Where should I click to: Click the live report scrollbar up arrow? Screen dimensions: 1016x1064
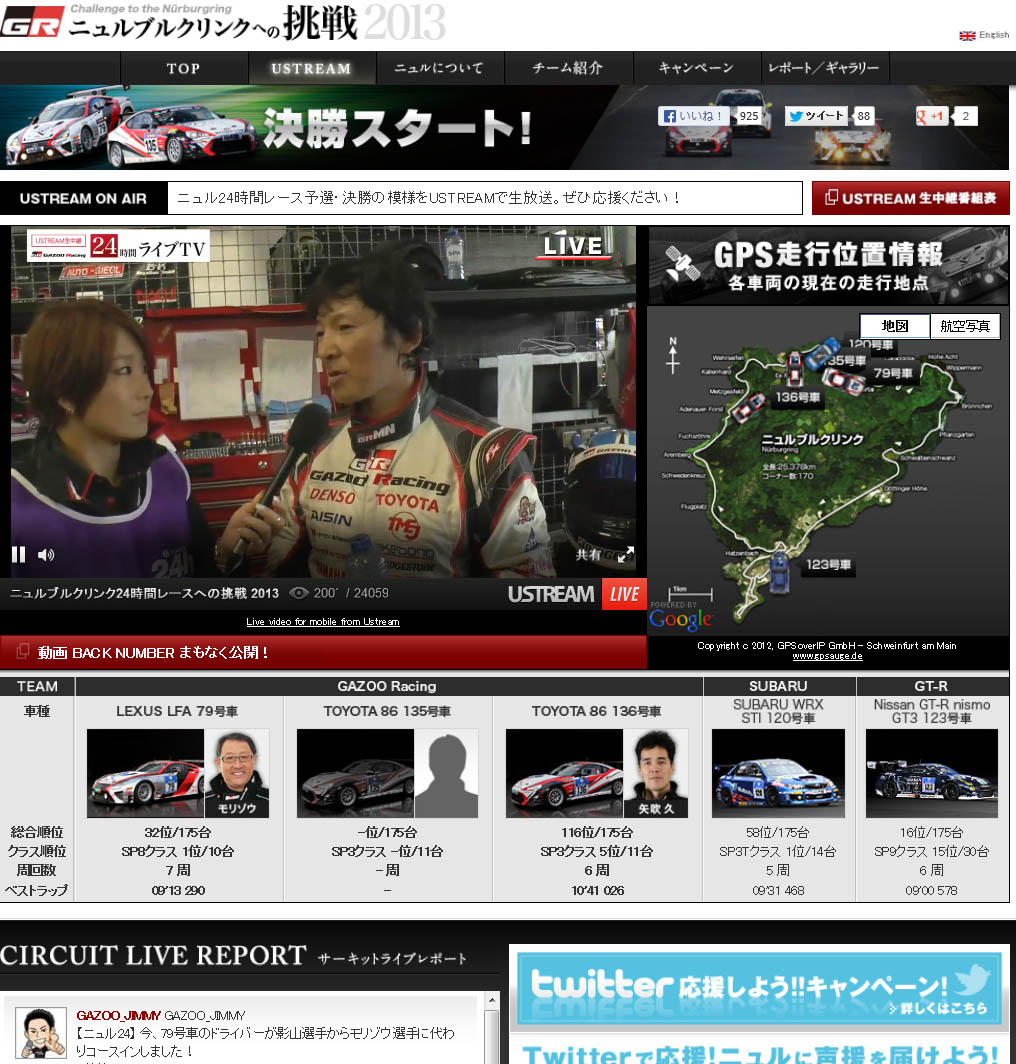pyautogui.click(x=492, y=1000)
